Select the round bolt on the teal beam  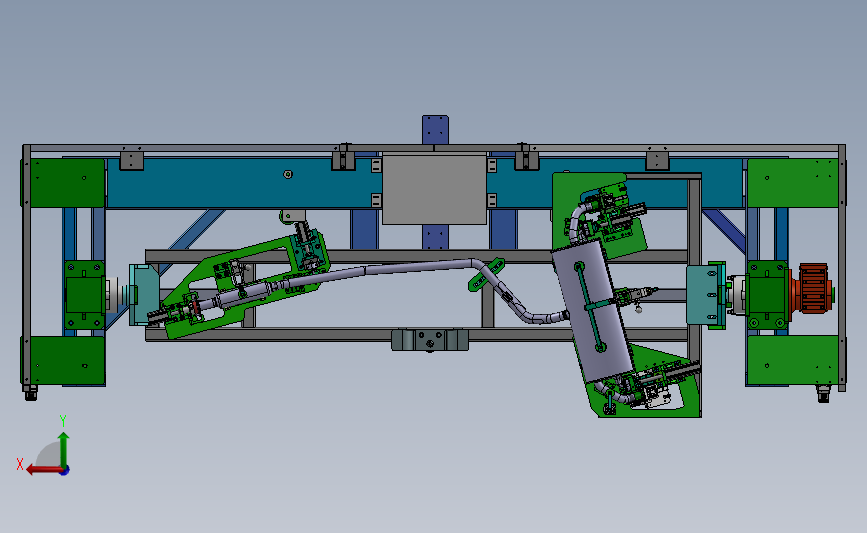tap(288, 174)
